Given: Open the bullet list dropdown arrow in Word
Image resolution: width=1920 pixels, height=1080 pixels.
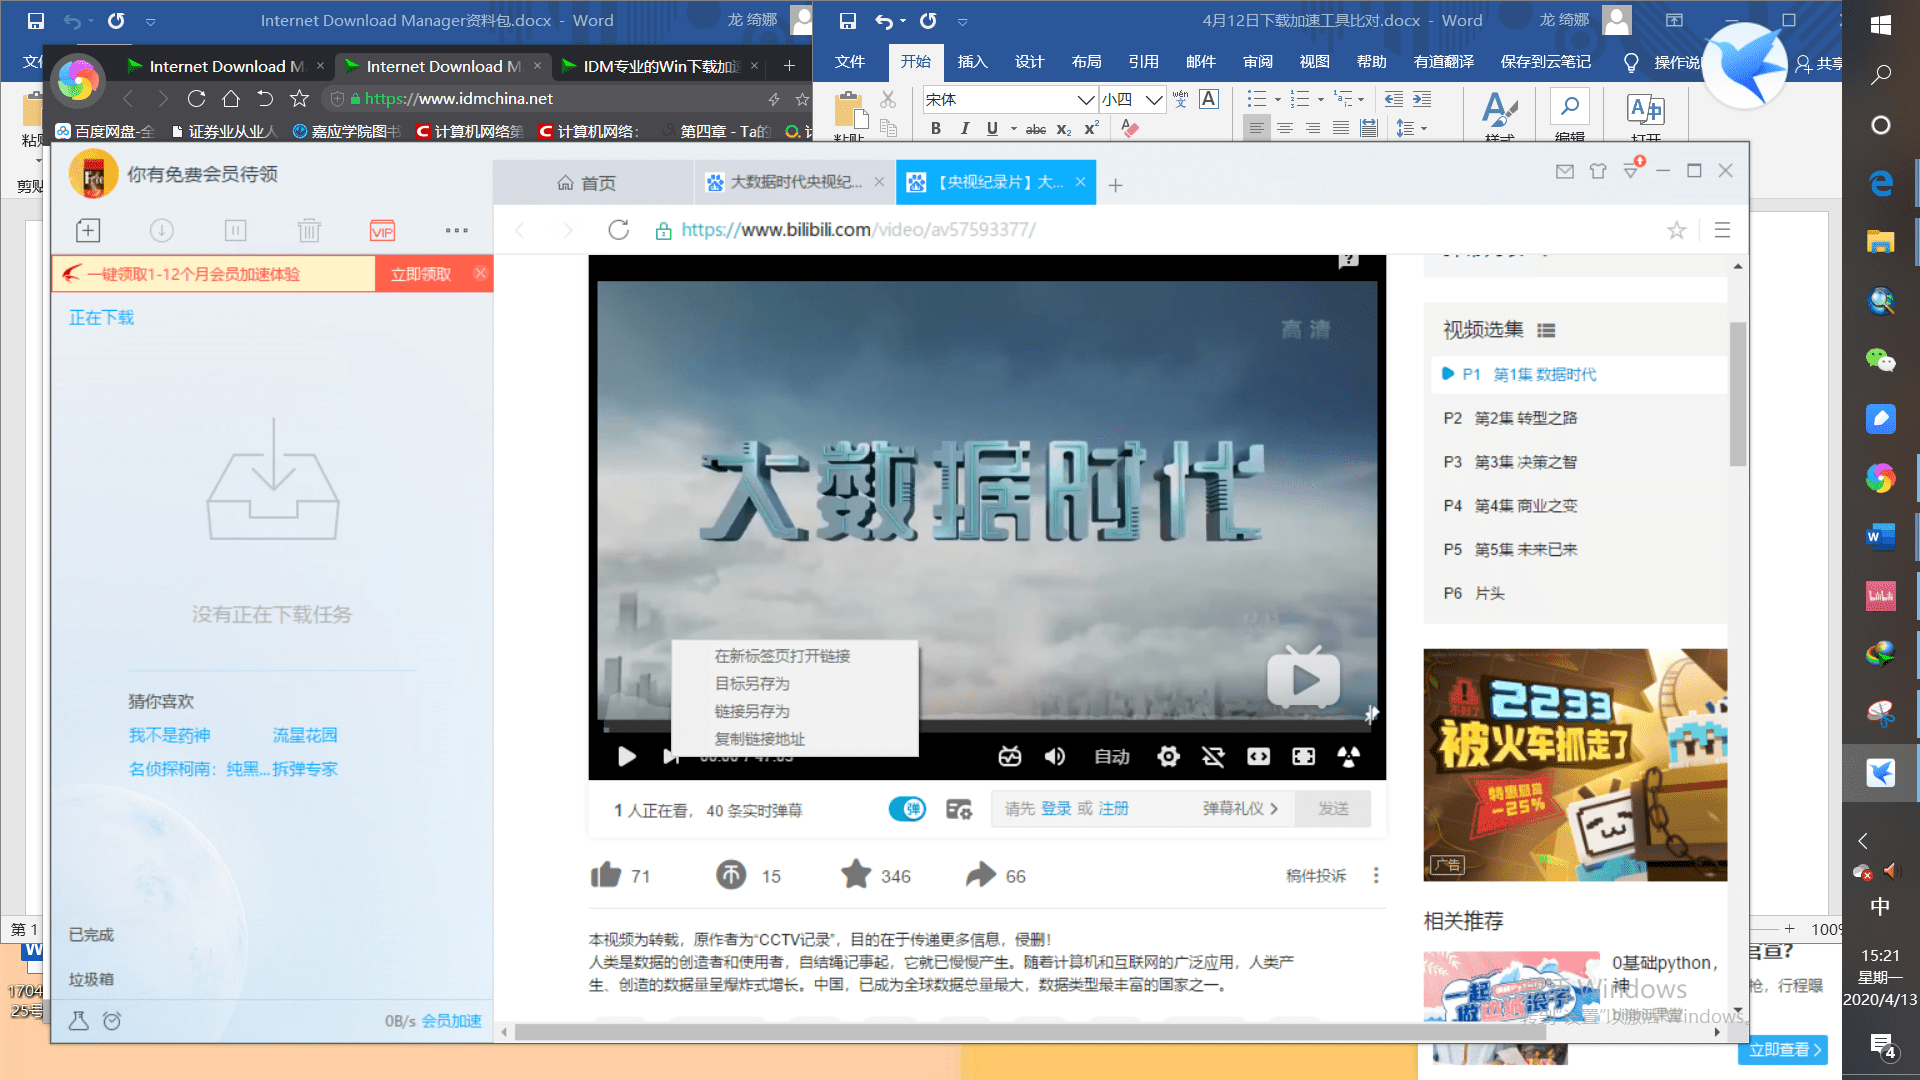Looking at the screenshot, I should (1275, 99).
